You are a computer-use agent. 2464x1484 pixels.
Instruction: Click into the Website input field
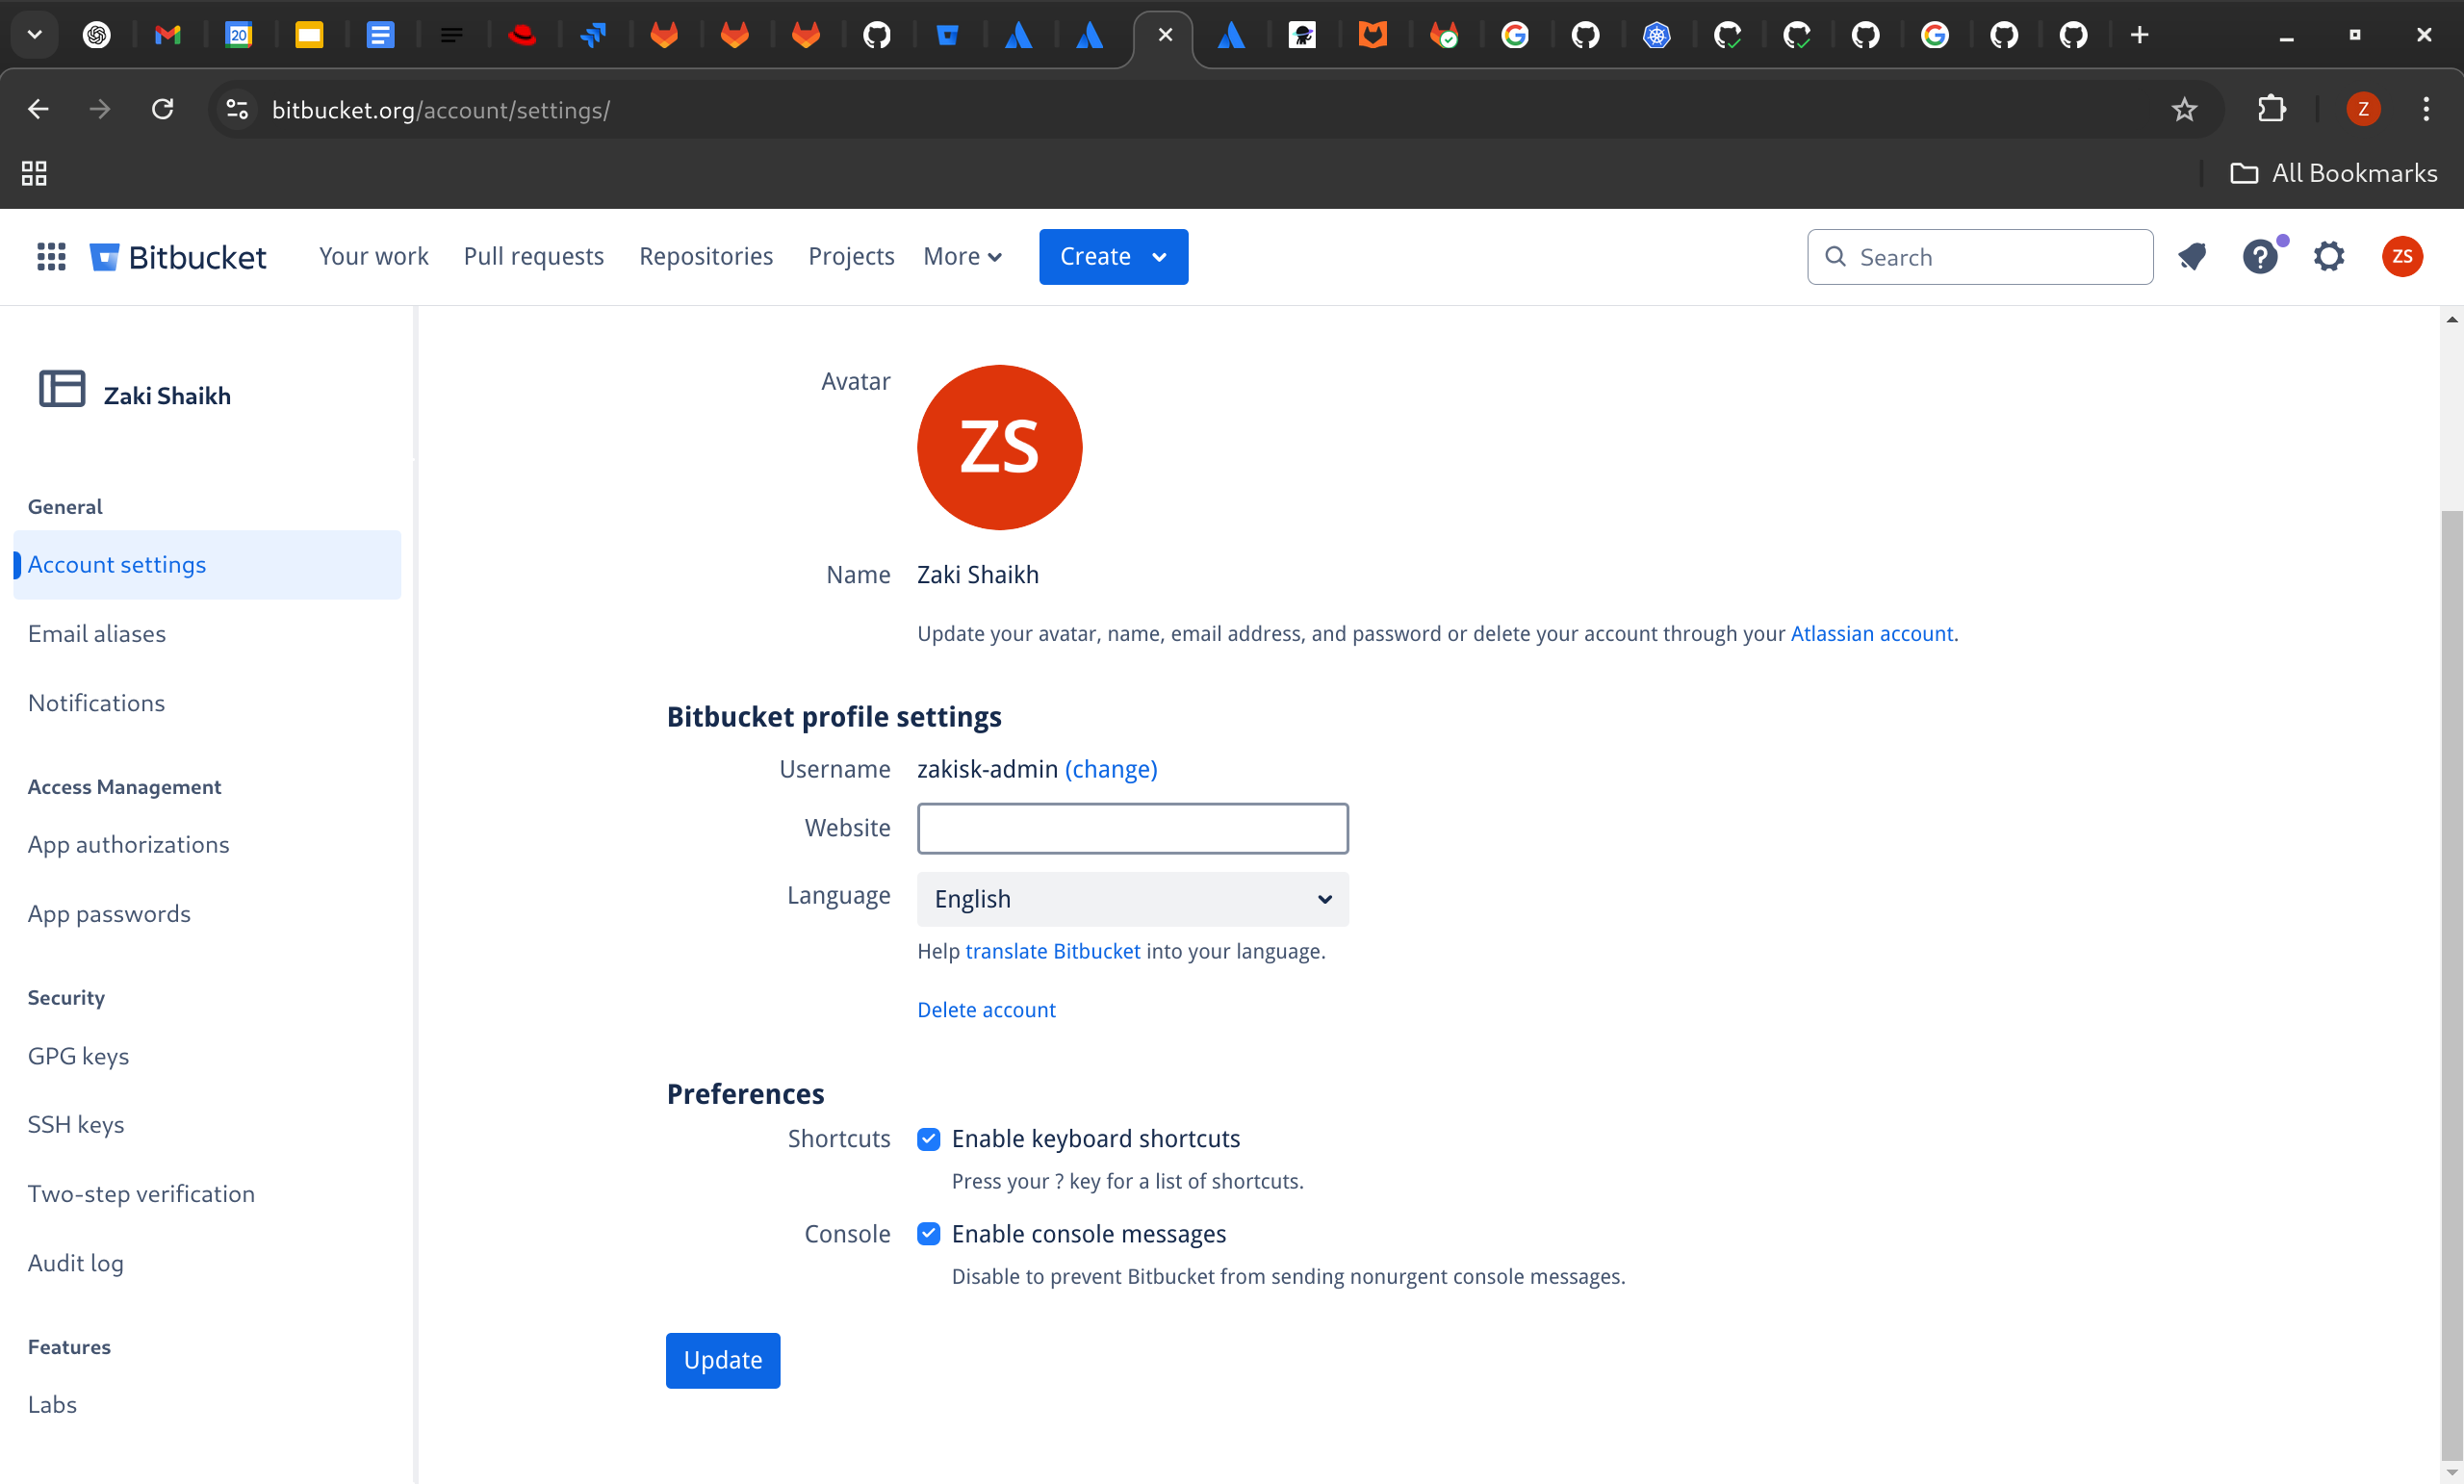1132,828
